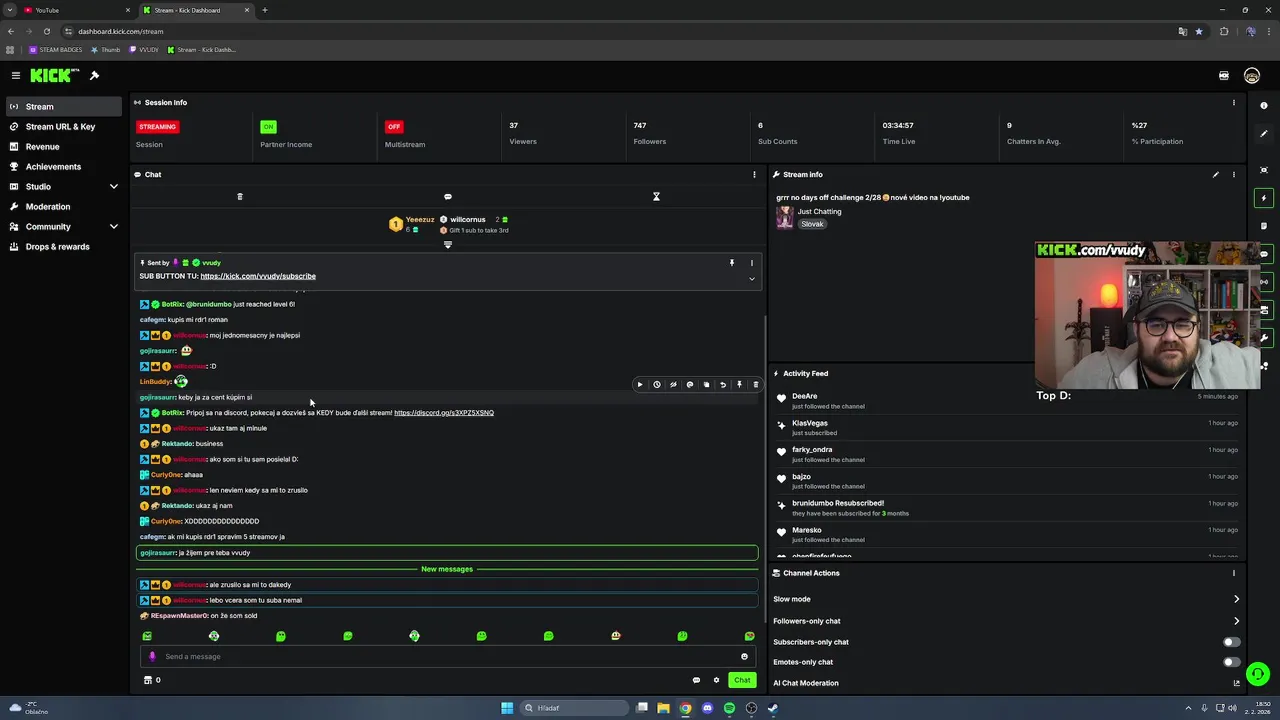Click the hourglass icon in chat toolbar

tap(656, 196)
